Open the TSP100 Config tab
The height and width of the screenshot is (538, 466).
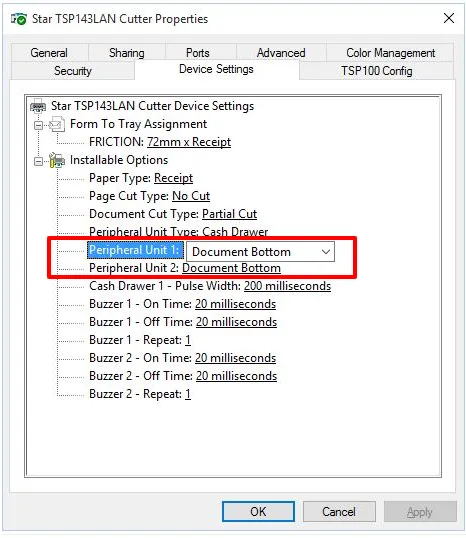376,71
